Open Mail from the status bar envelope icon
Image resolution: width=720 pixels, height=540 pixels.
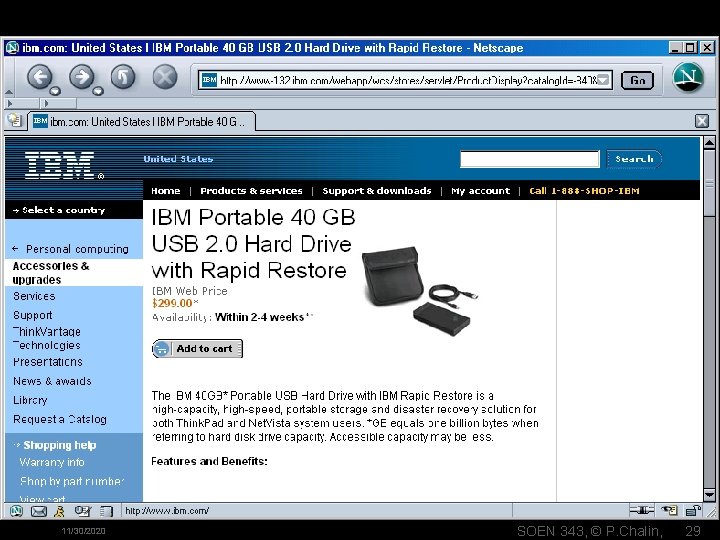tap(39, 511)
